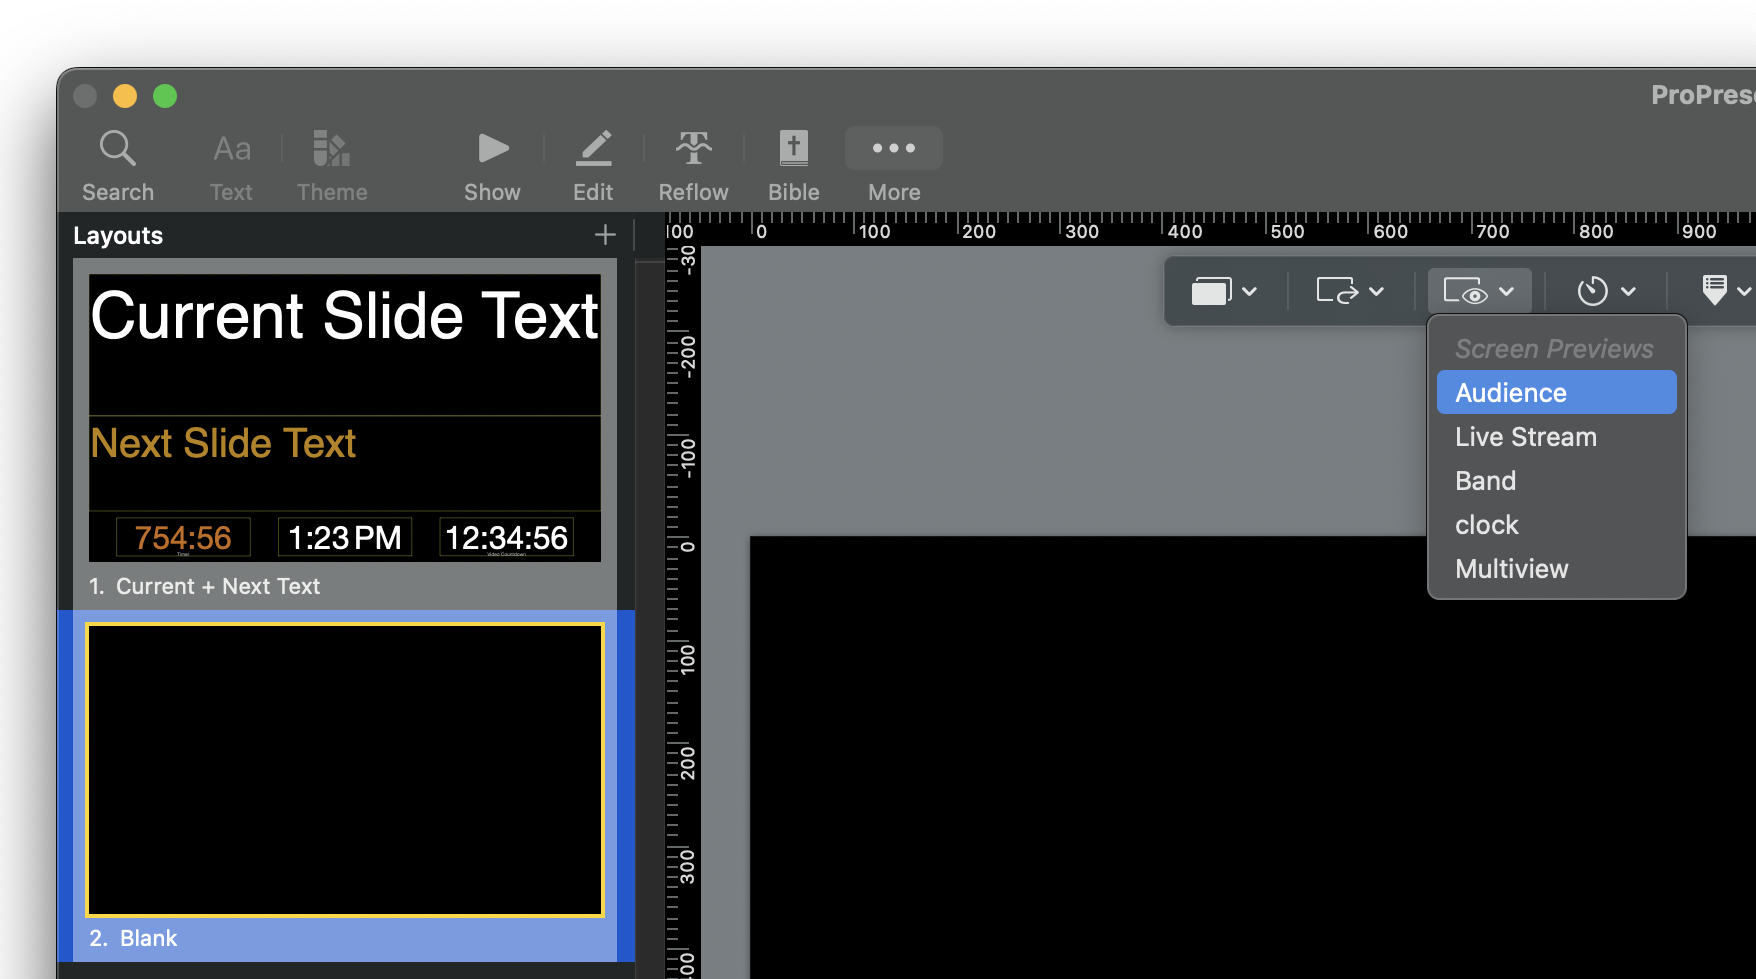Select the Blank layout thumbnail

coord(344,770)
